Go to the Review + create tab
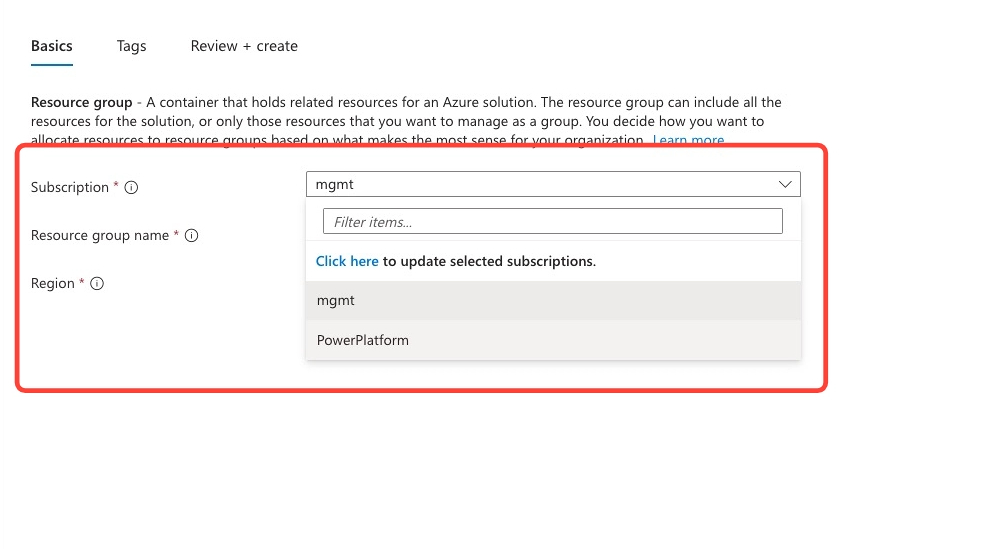Screen dimensions: 983x549 (x=244, y=46)
